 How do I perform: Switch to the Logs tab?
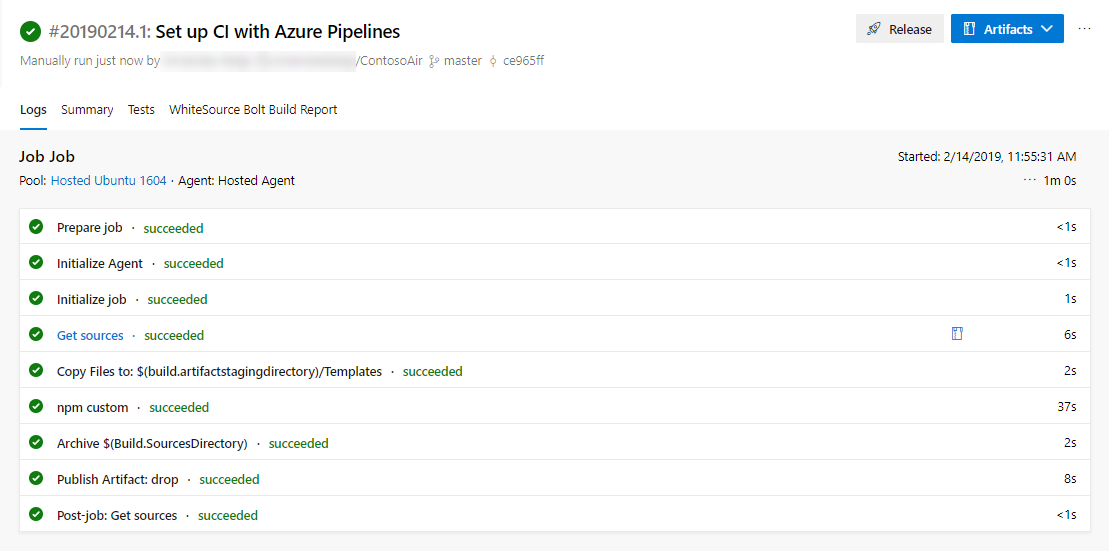pos(33,110)
